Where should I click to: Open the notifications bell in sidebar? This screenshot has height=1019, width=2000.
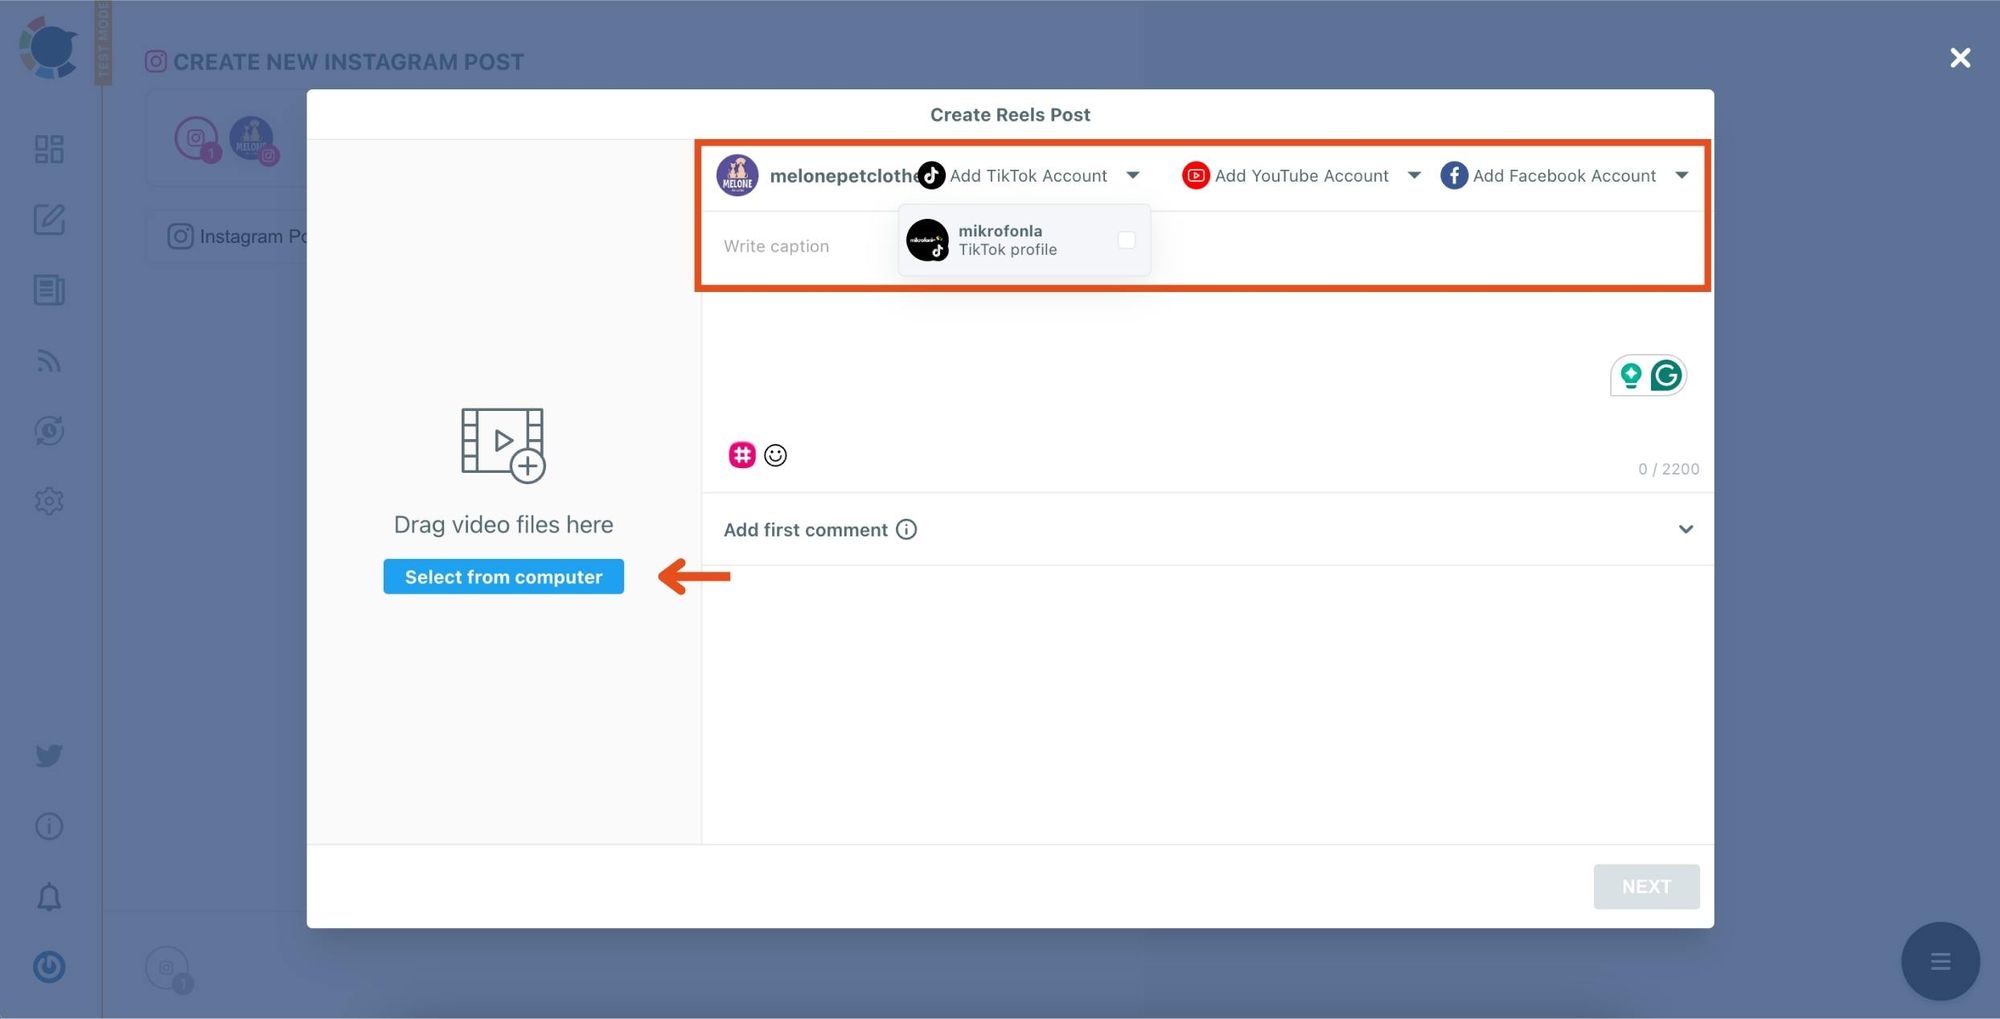(48, 897)
